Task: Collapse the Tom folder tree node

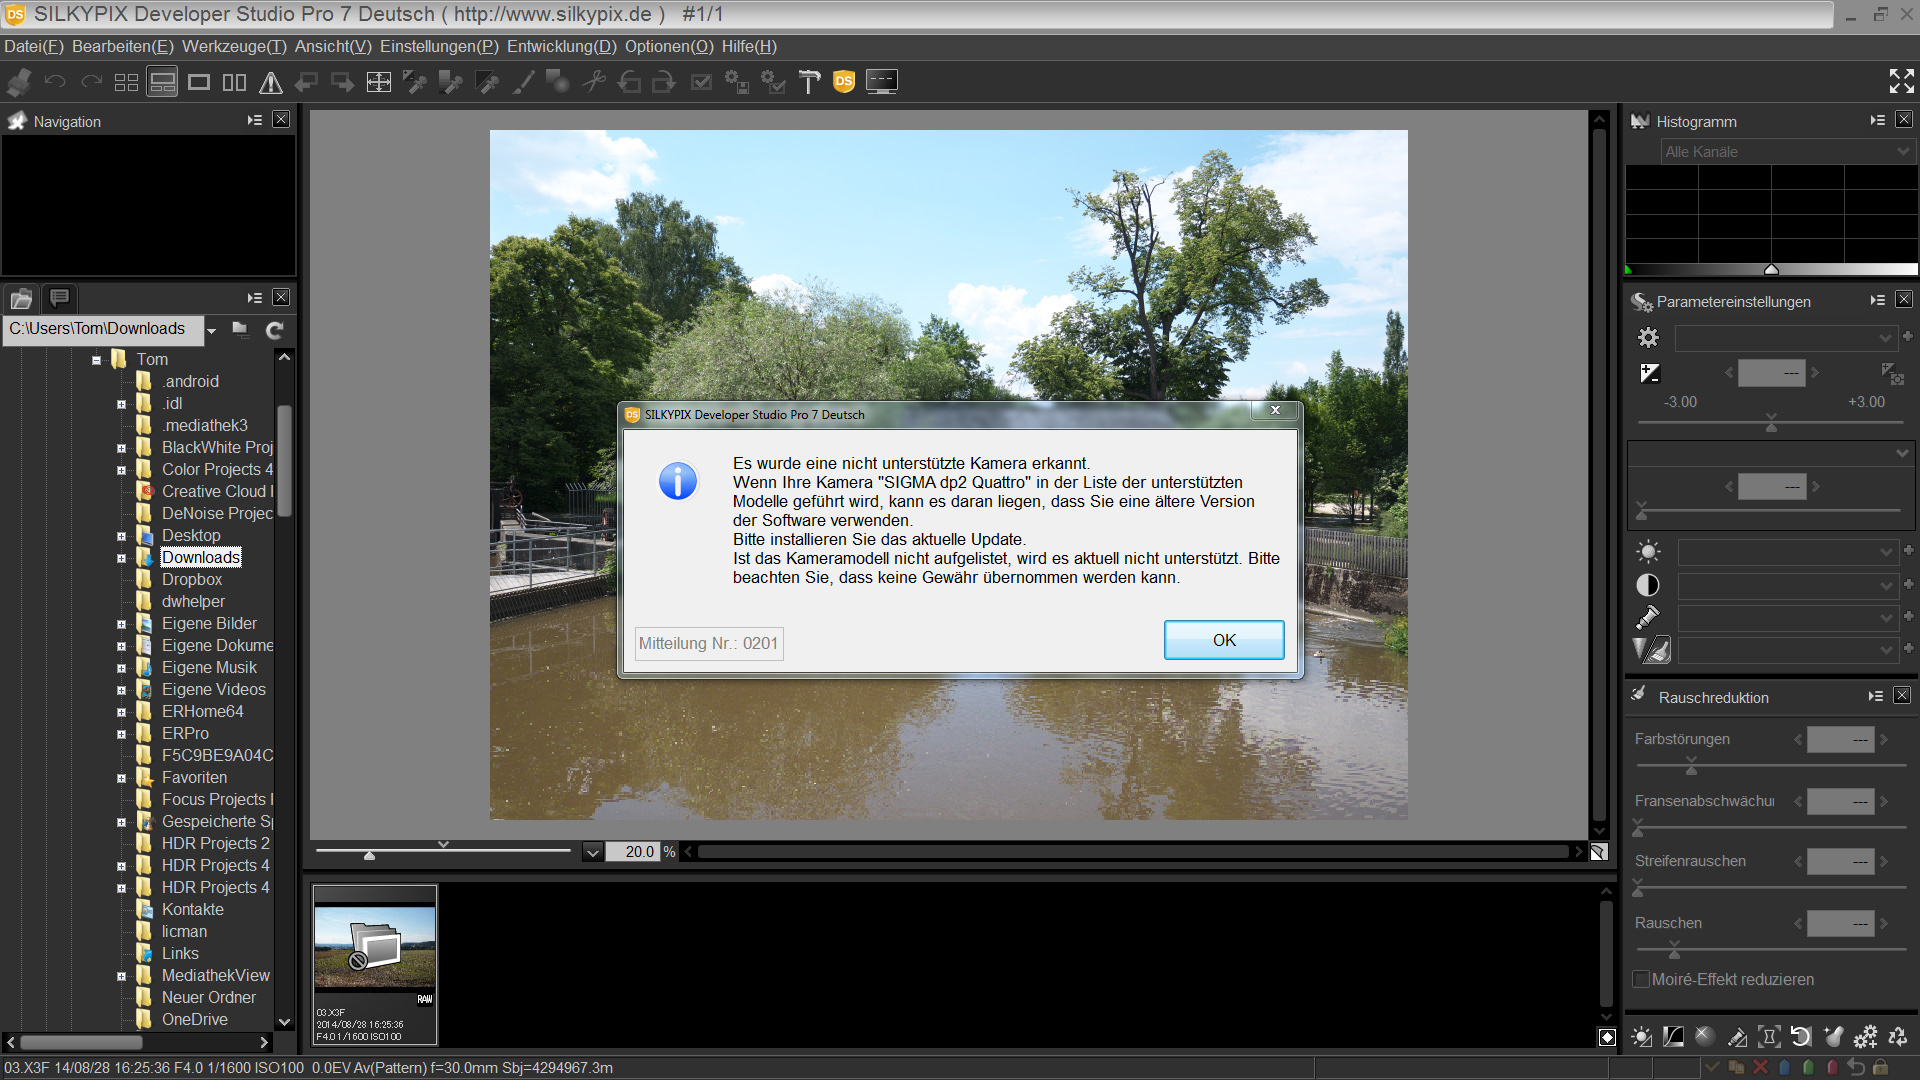Action: [x=96, y=360]
